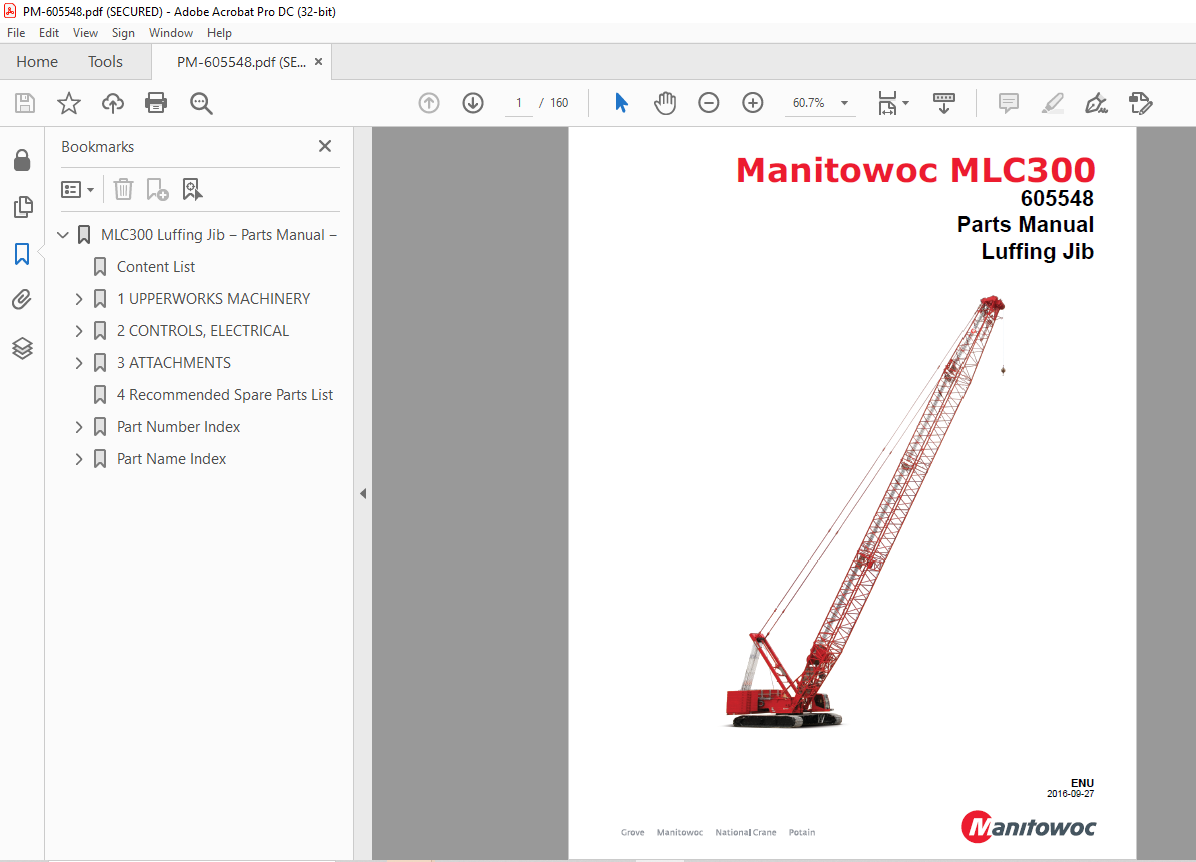Select the PM-605548.pdf document tab
Image resolution: width=1196 pixels, height=862 pixels.
point(241,62)
